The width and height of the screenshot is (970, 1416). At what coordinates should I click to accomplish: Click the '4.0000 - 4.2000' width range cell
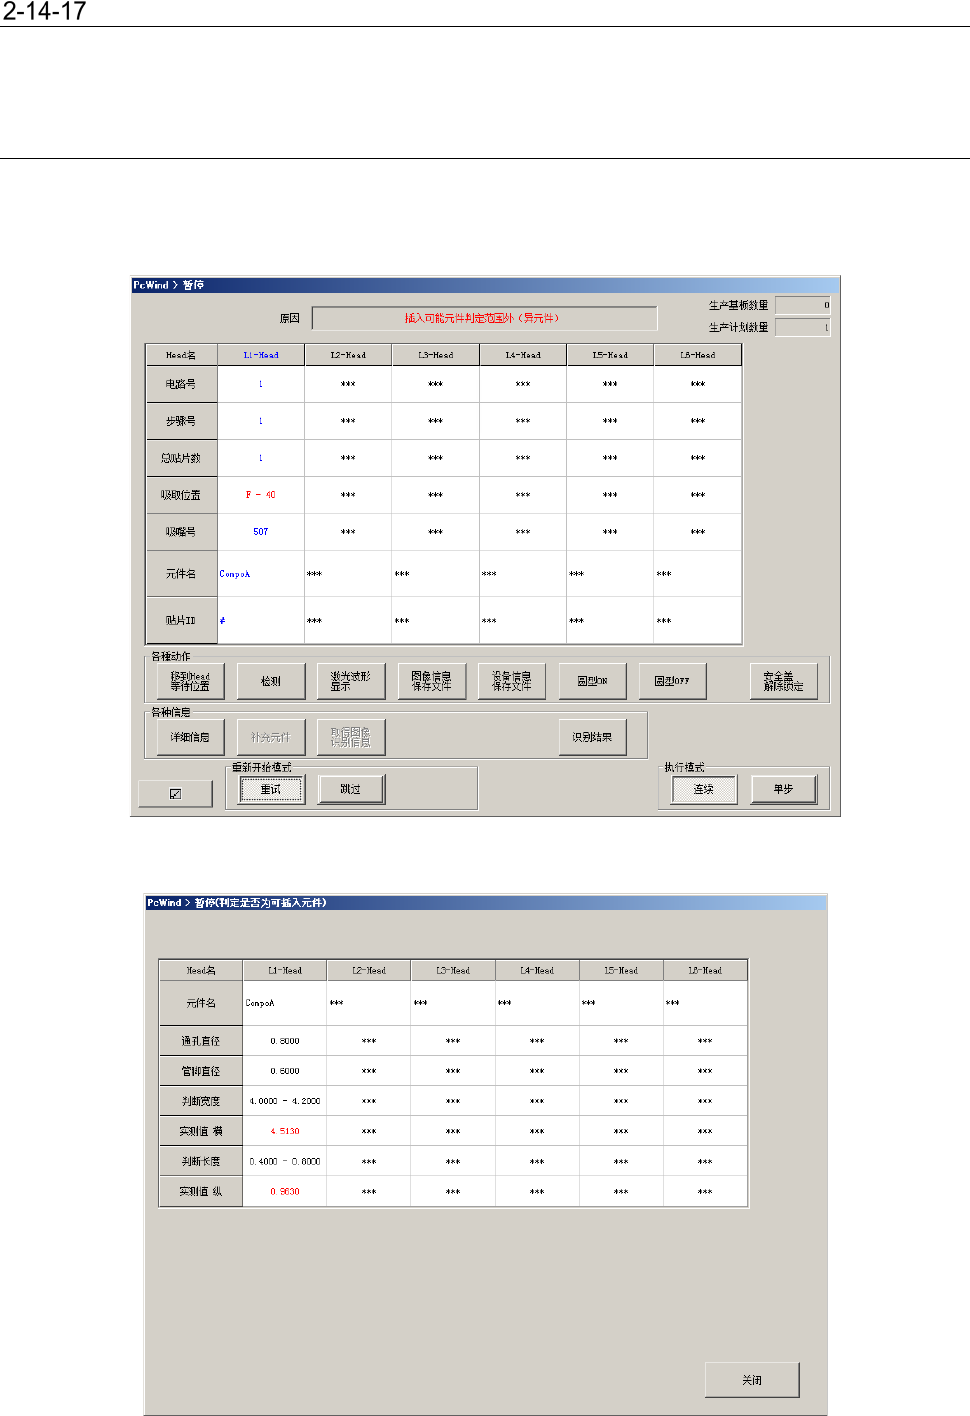(x=285, y=1101)
